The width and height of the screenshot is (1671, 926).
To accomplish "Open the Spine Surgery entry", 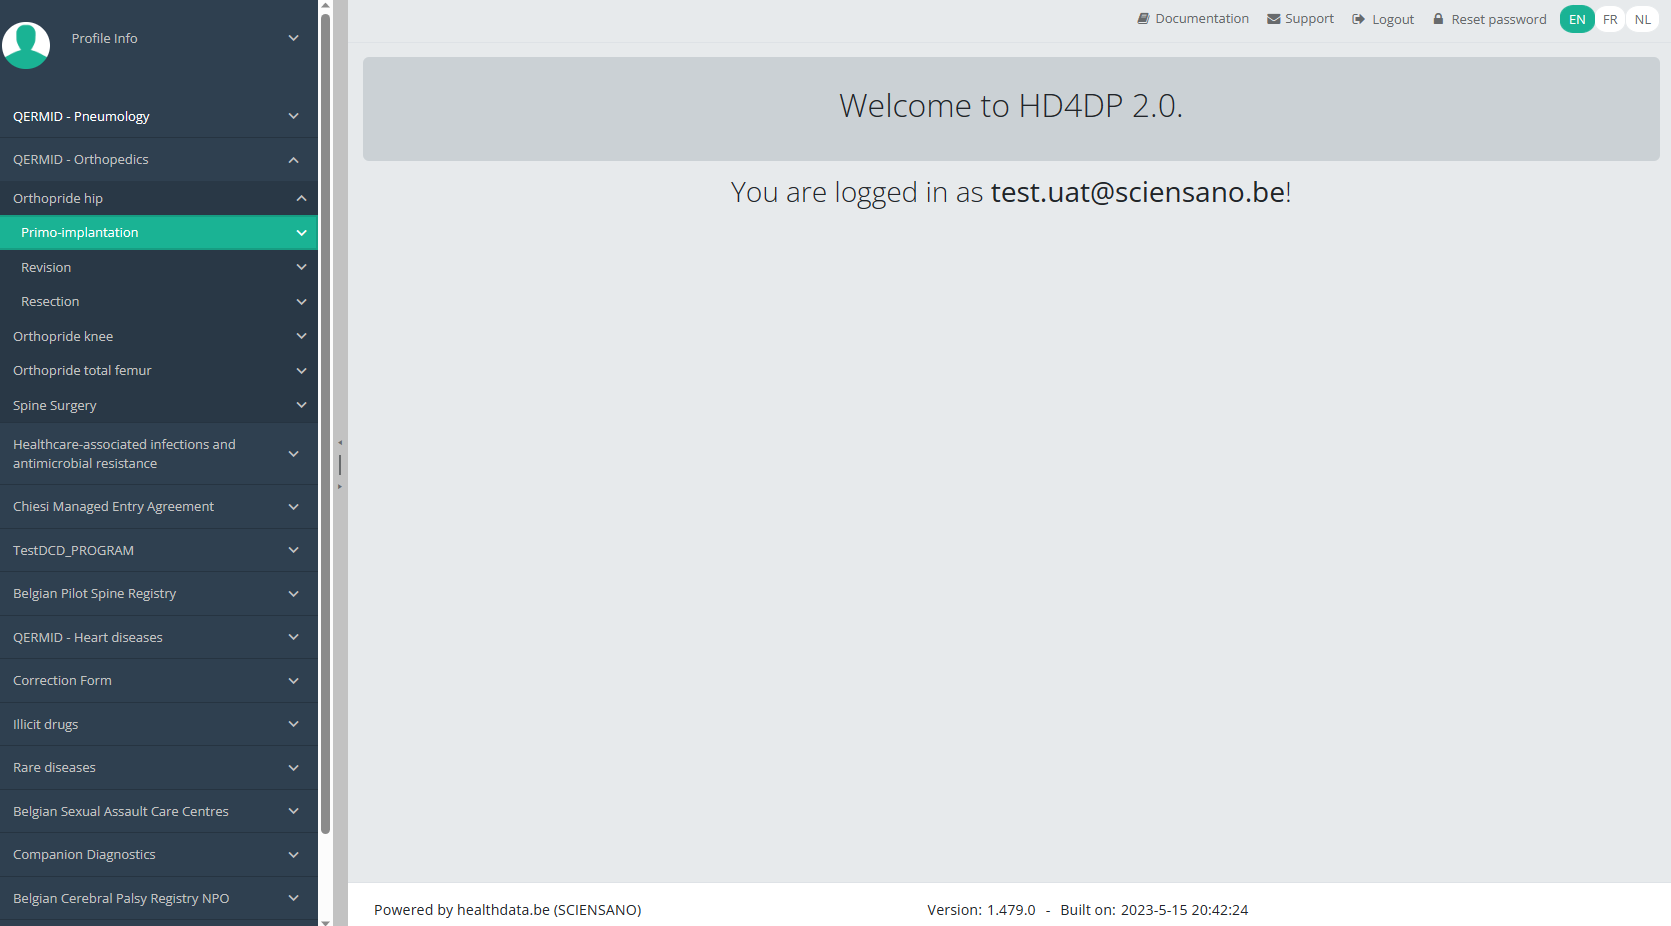I will click(55, 405).
